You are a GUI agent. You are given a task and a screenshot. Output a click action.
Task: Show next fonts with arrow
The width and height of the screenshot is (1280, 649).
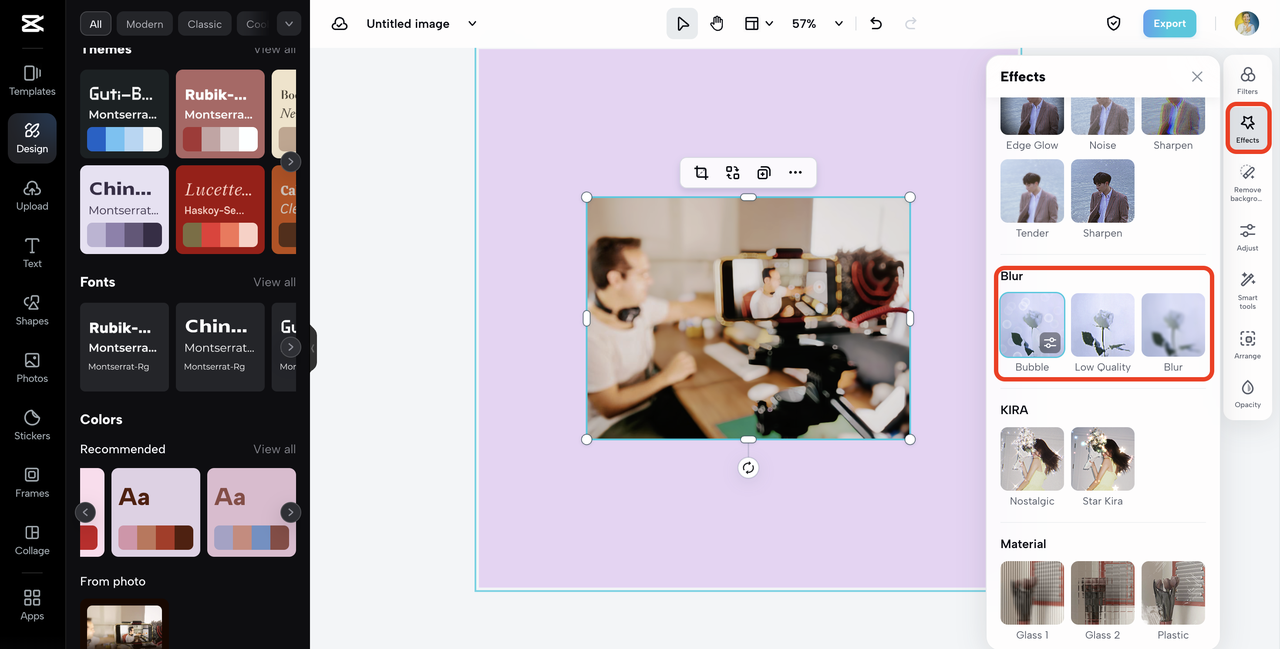290,347
